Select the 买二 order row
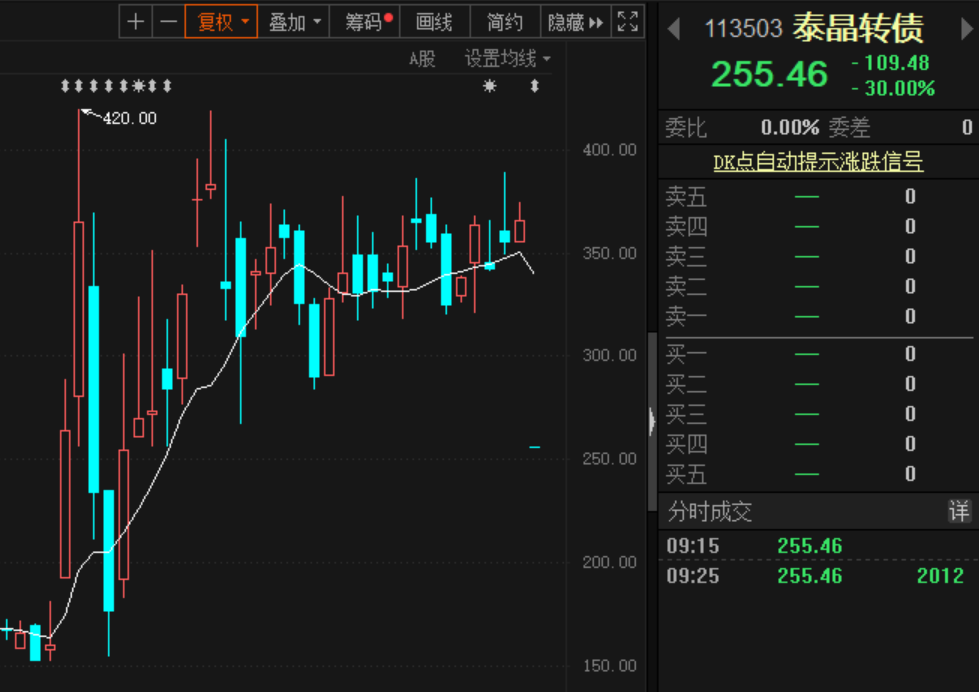The height and width of the screenshot is (692, 979). point(819,384)
